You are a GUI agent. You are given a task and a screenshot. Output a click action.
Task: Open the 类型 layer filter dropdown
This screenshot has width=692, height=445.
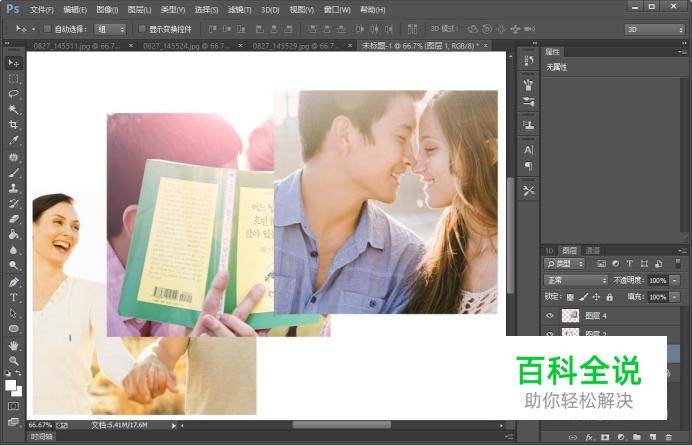click(564, 264)
